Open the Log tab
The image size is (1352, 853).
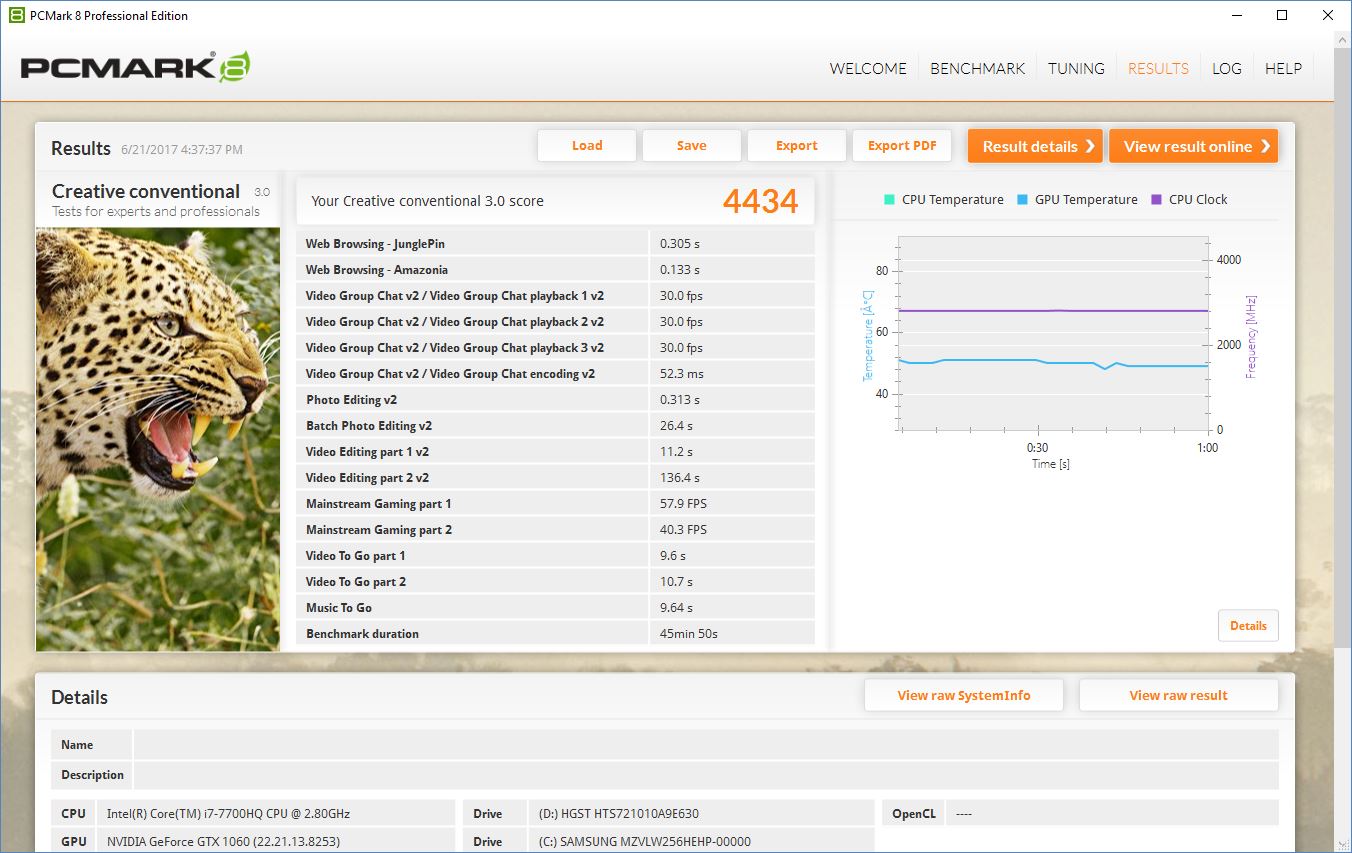(x=1226, y=69)
